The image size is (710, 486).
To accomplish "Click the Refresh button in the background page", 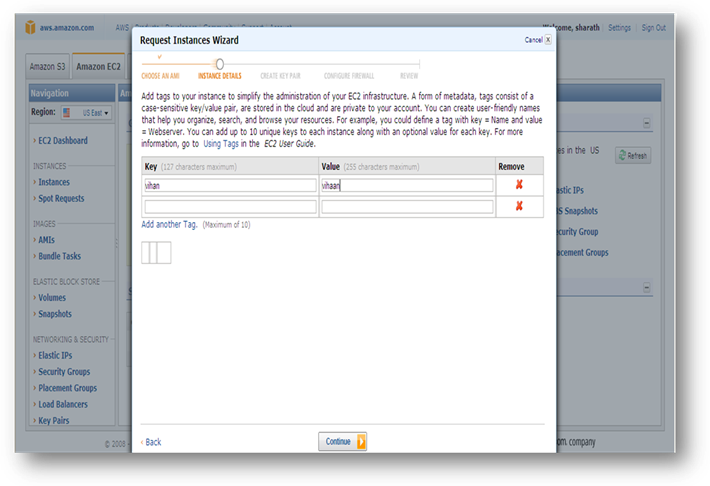I will pyautogui.click(x=633, y=155).
